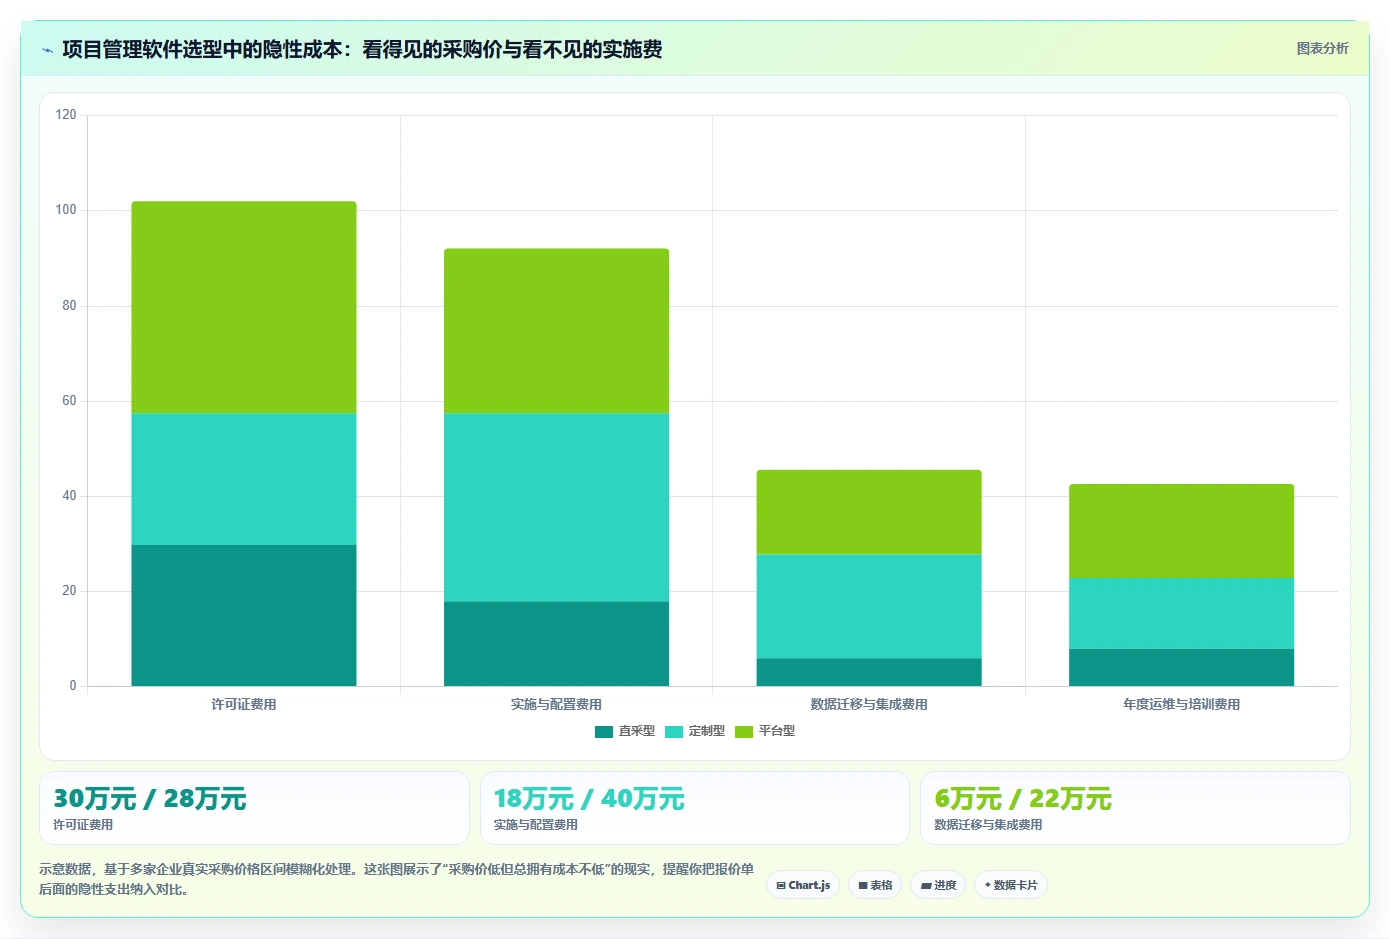
Task: Select the 直采型 segment of 数据迁移与集成费用 bar
Action: click(x=869, y=672)
